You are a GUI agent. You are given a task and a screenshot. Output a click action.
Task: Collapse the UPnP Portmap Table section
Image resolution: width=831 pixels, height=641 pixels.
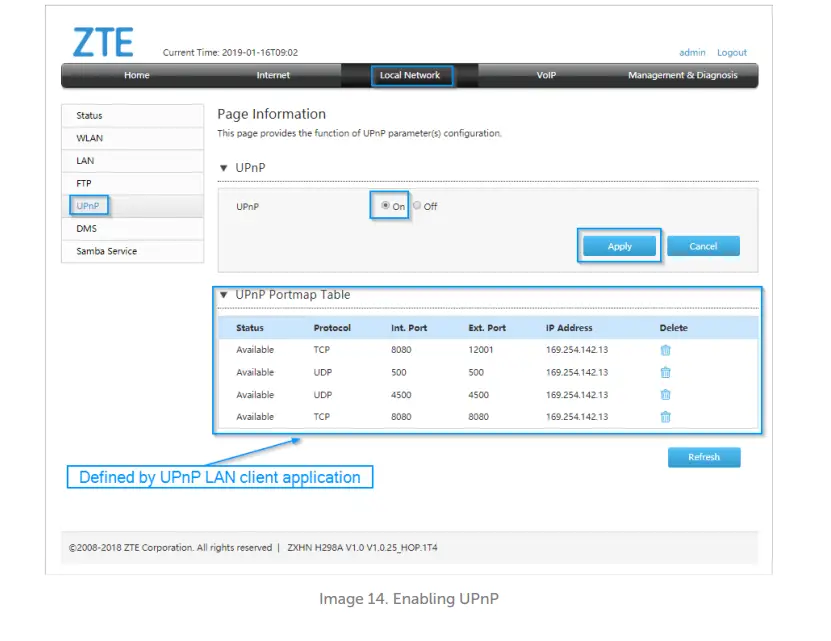[x=225, y=294]
